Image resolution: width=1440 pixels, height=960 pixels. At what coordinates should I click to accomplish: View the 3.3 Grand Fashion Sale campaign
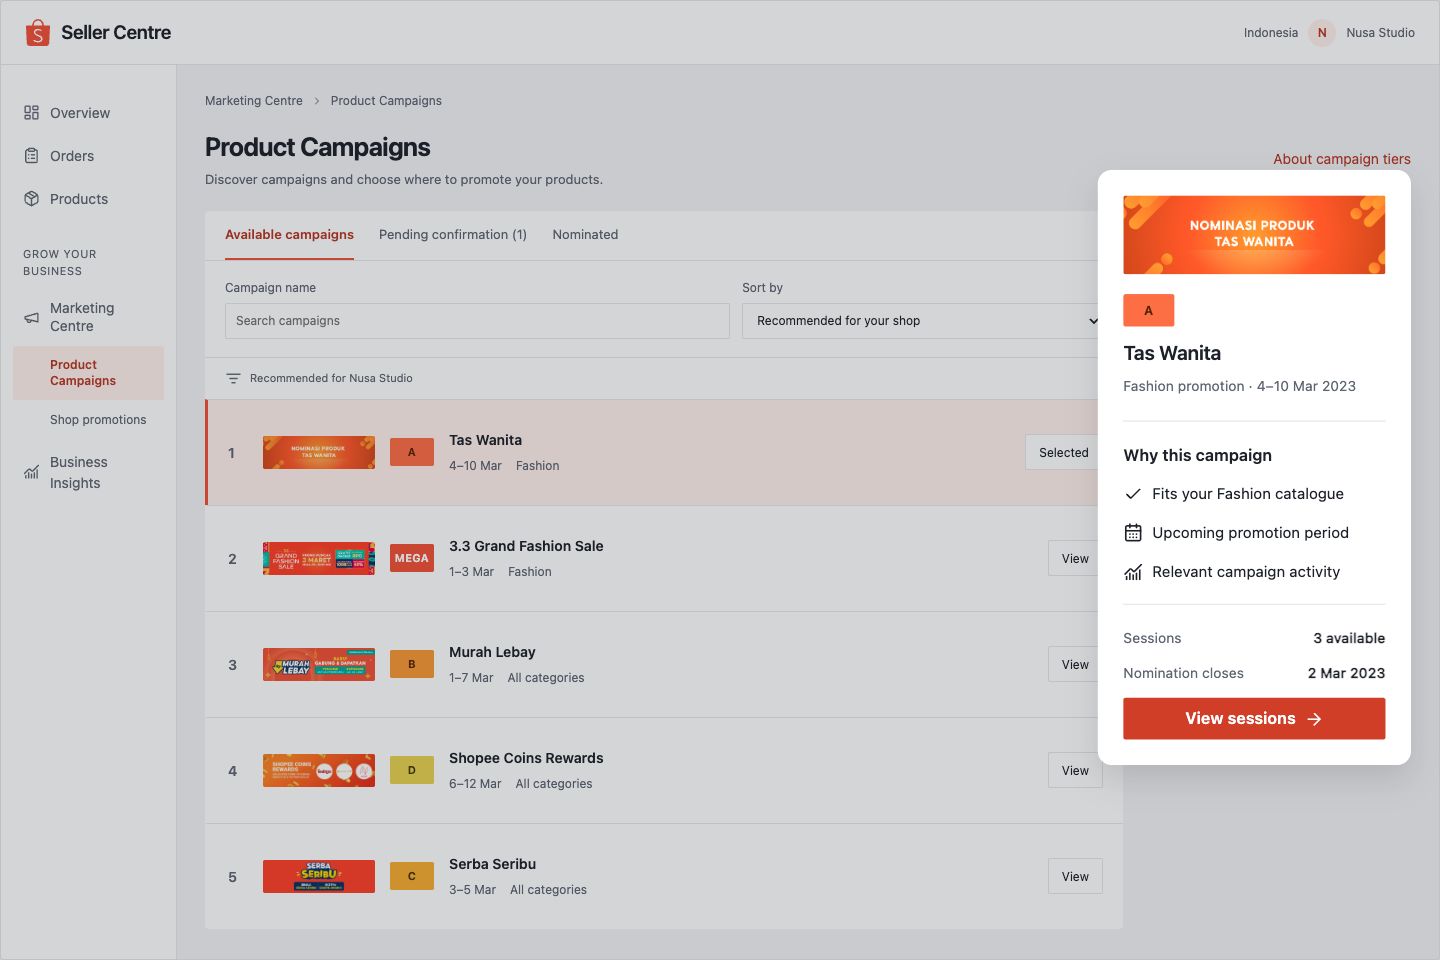[x=1075, y=559]
